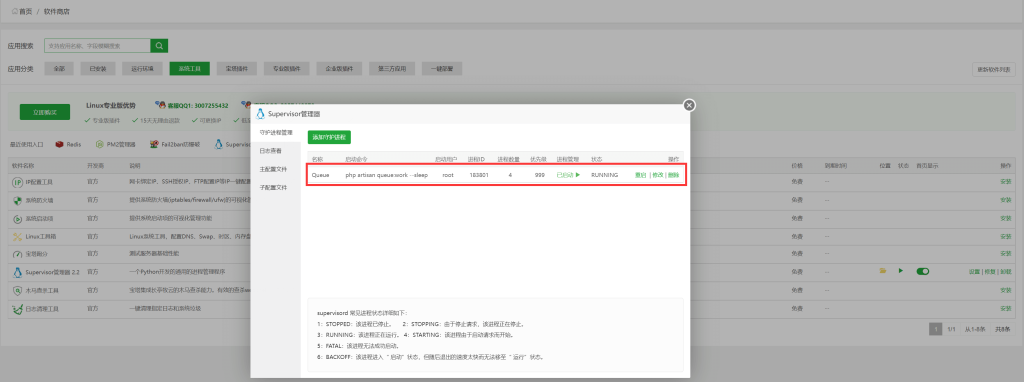The image size is (1024, 382).
Task: Select the 运行环境 category filter
Action: pyautogui.click(x=142, y=69)
